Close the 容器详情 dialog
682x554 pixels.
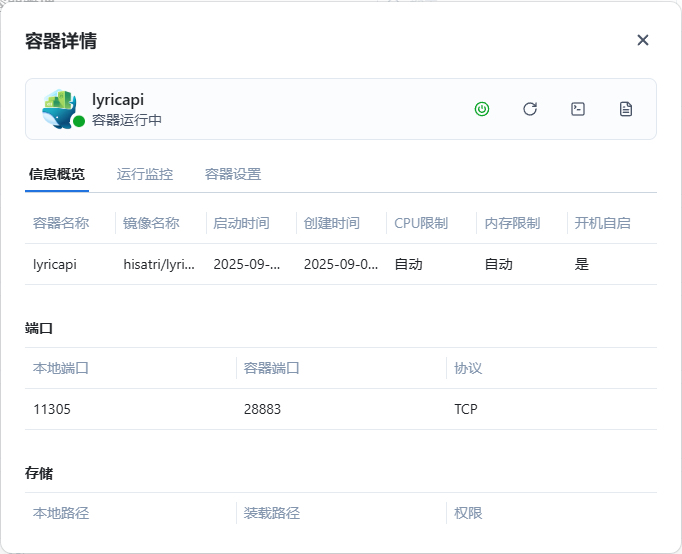point(643,40)
